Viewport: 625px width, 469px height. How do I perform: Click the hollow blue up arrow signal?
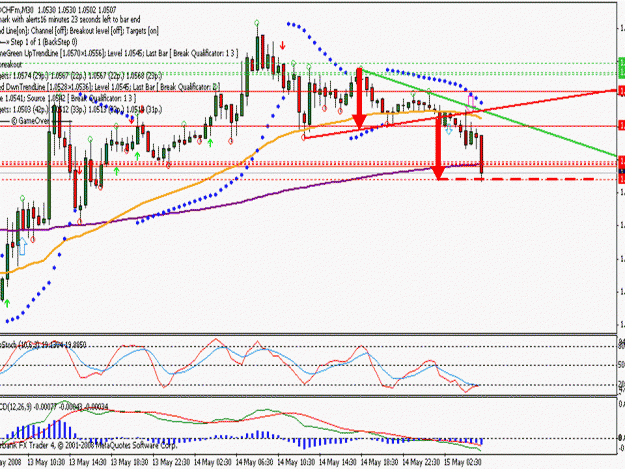(x=22, y=246)
